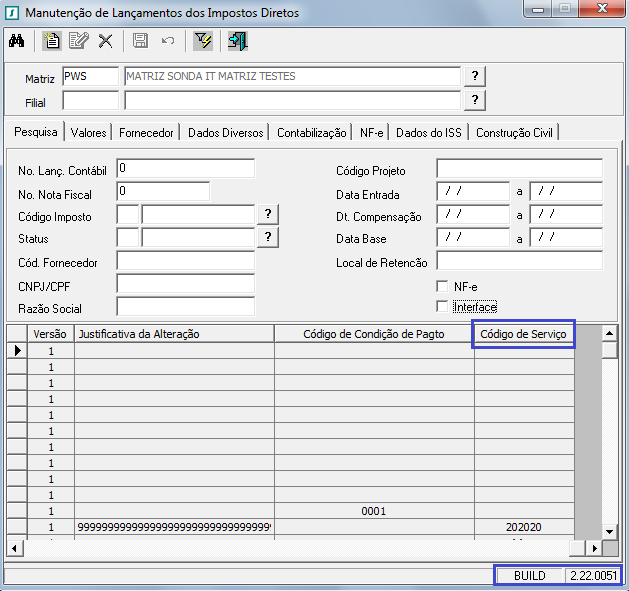Click the edit record pencil icon
The height and width of the screenshot is (591, 629).
79,41
